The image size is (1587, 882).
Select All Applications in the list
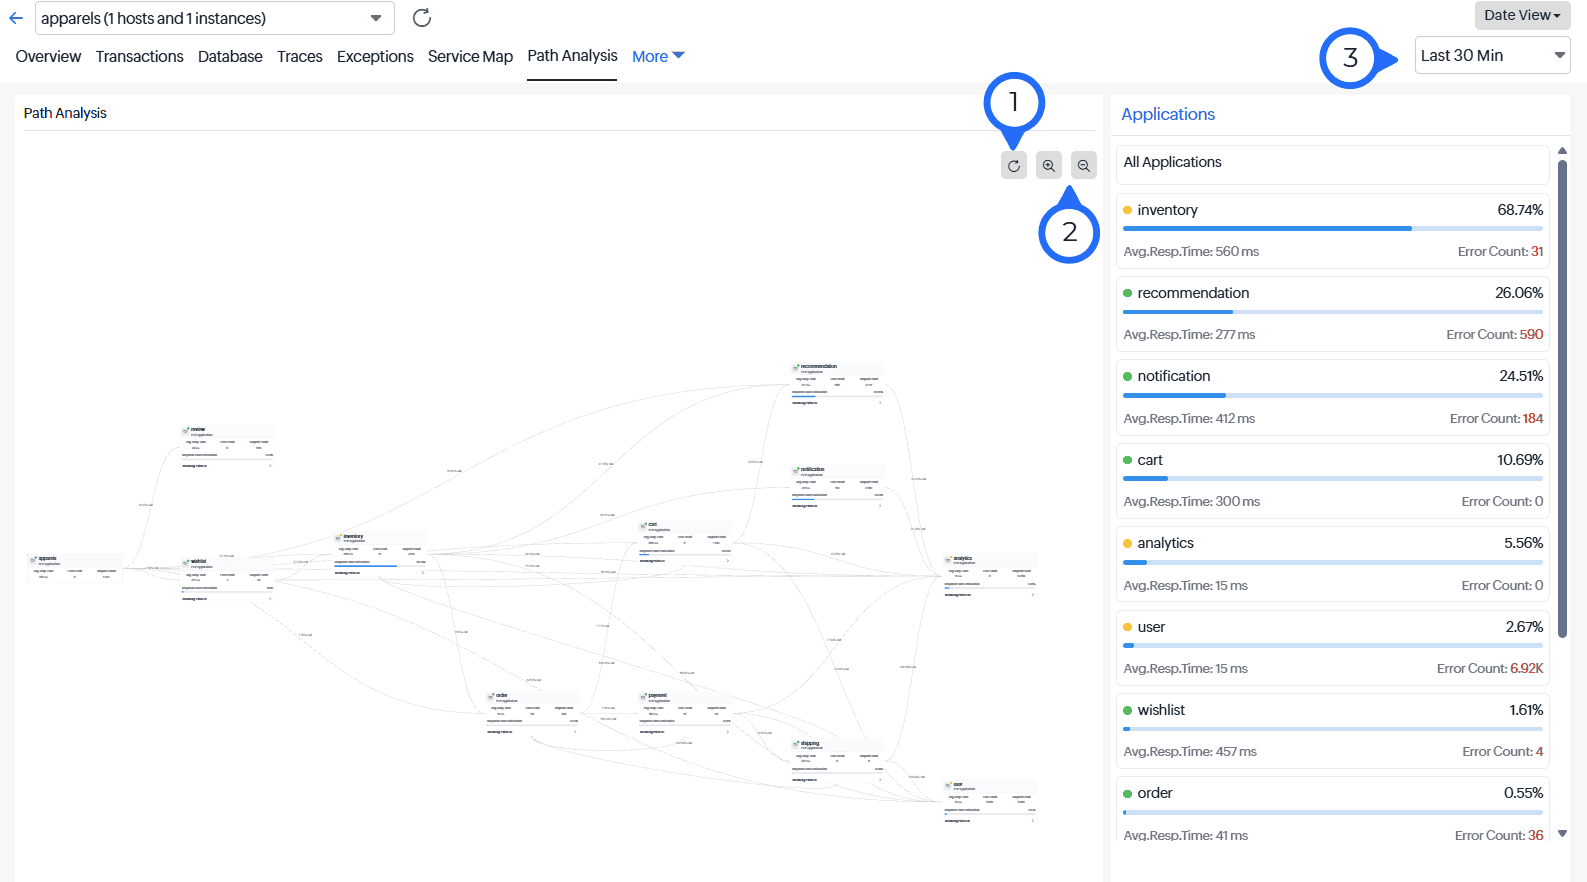pos(1332,163)
